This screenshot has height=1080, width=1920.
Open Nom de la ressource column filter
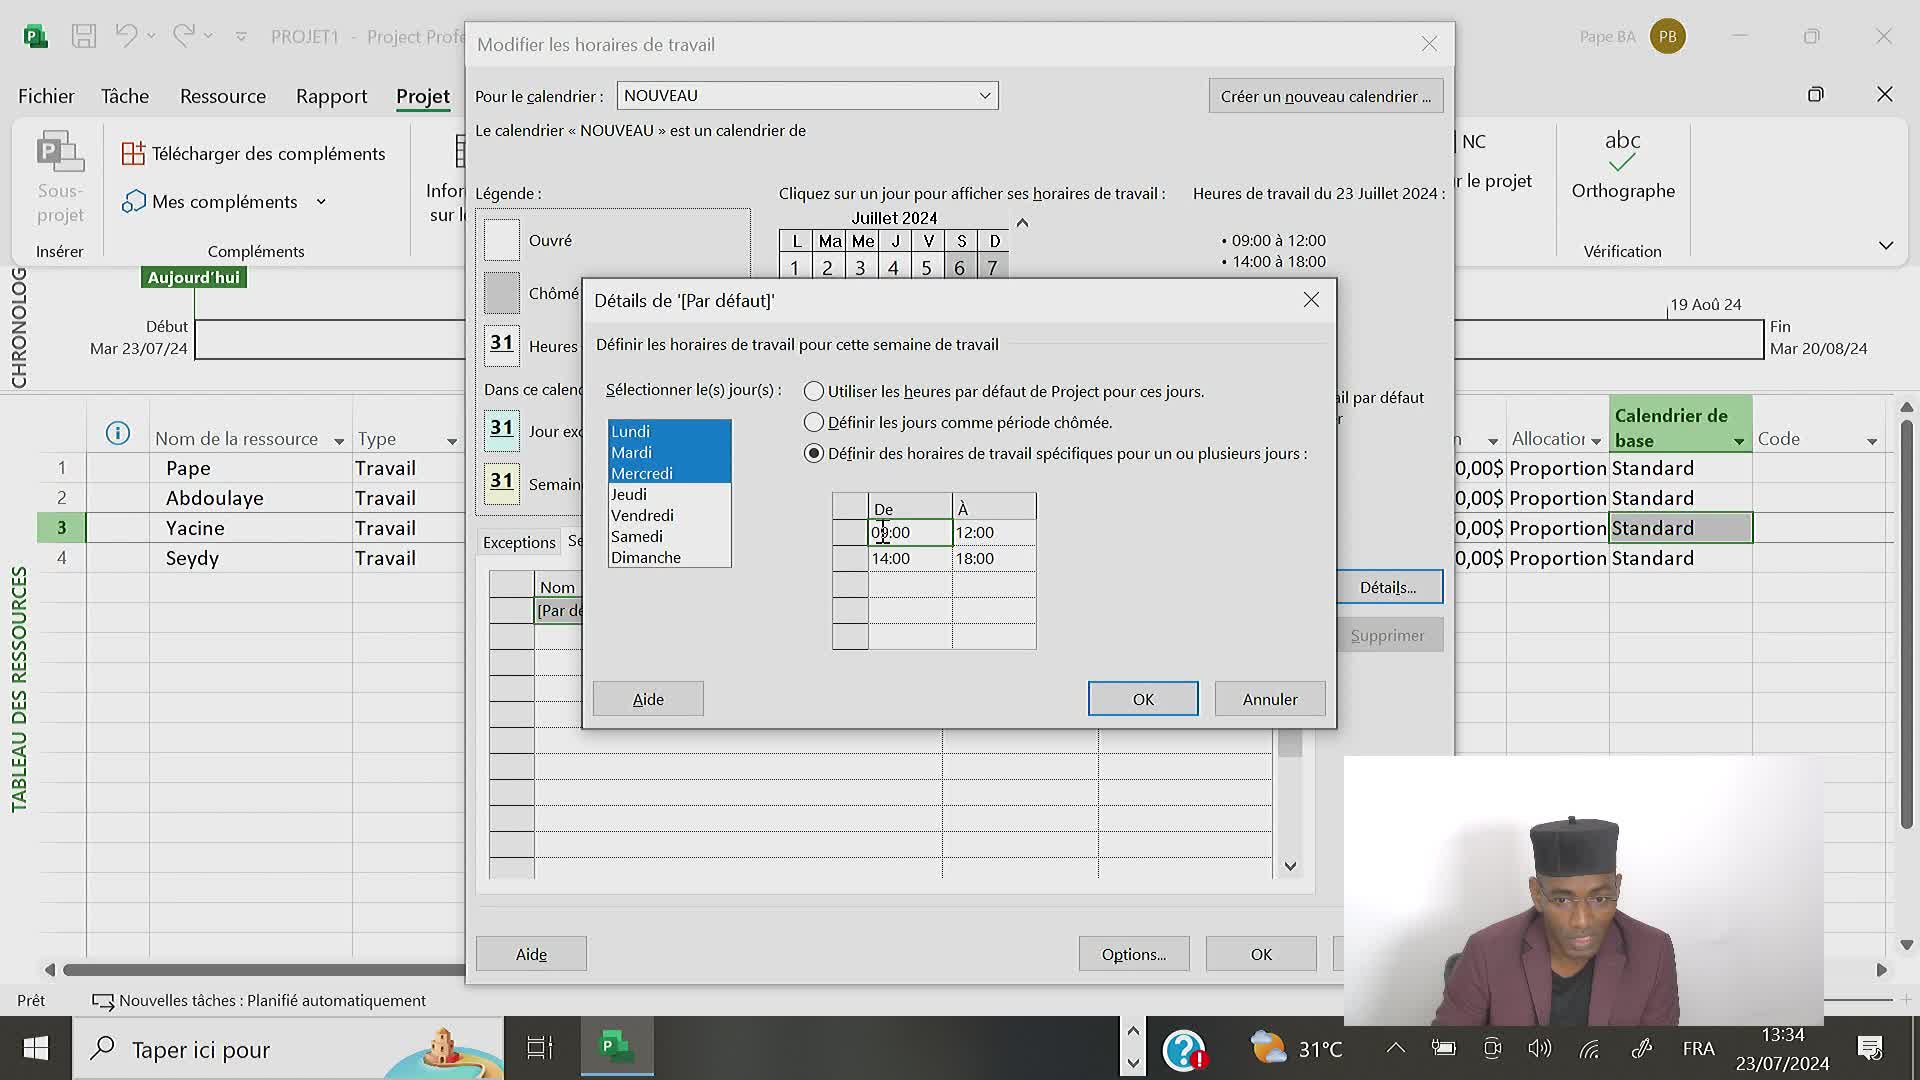(x=339, y=441)
